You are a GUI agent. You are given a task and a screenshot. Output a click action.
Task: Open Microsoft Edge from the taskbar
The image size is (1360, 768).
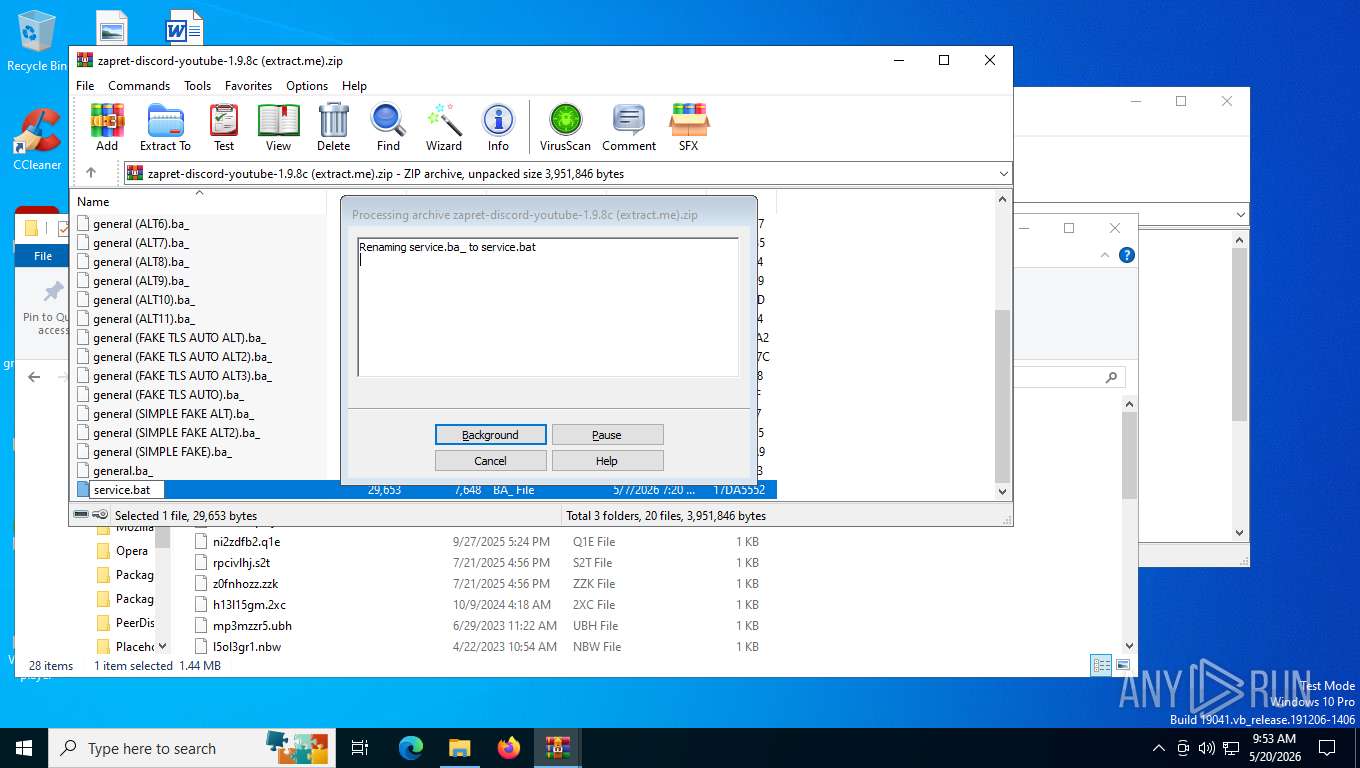411,748
